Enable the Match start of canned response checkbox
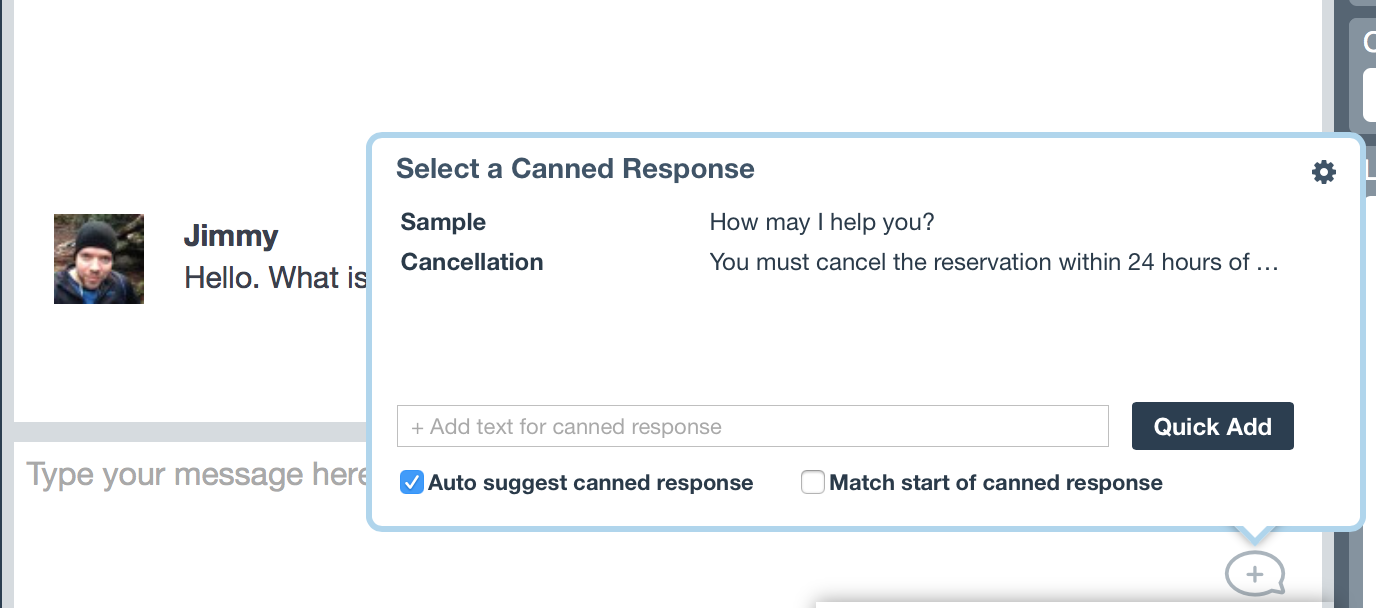 (x=813, y=483)
